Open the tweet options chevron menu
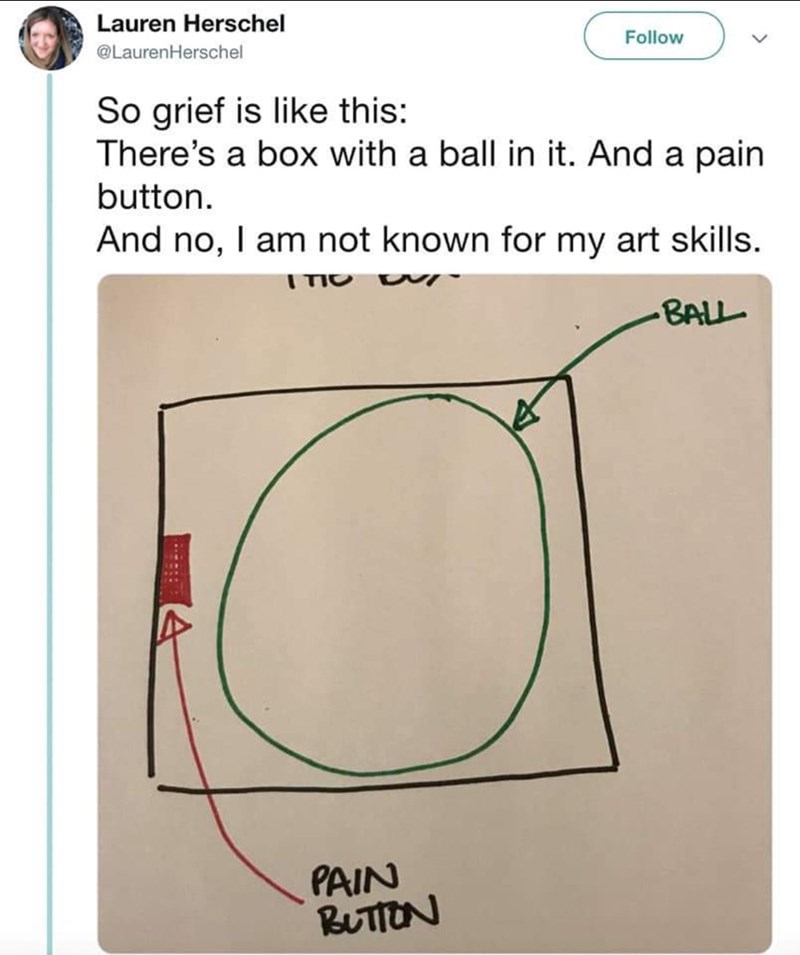 click(758, 38)
